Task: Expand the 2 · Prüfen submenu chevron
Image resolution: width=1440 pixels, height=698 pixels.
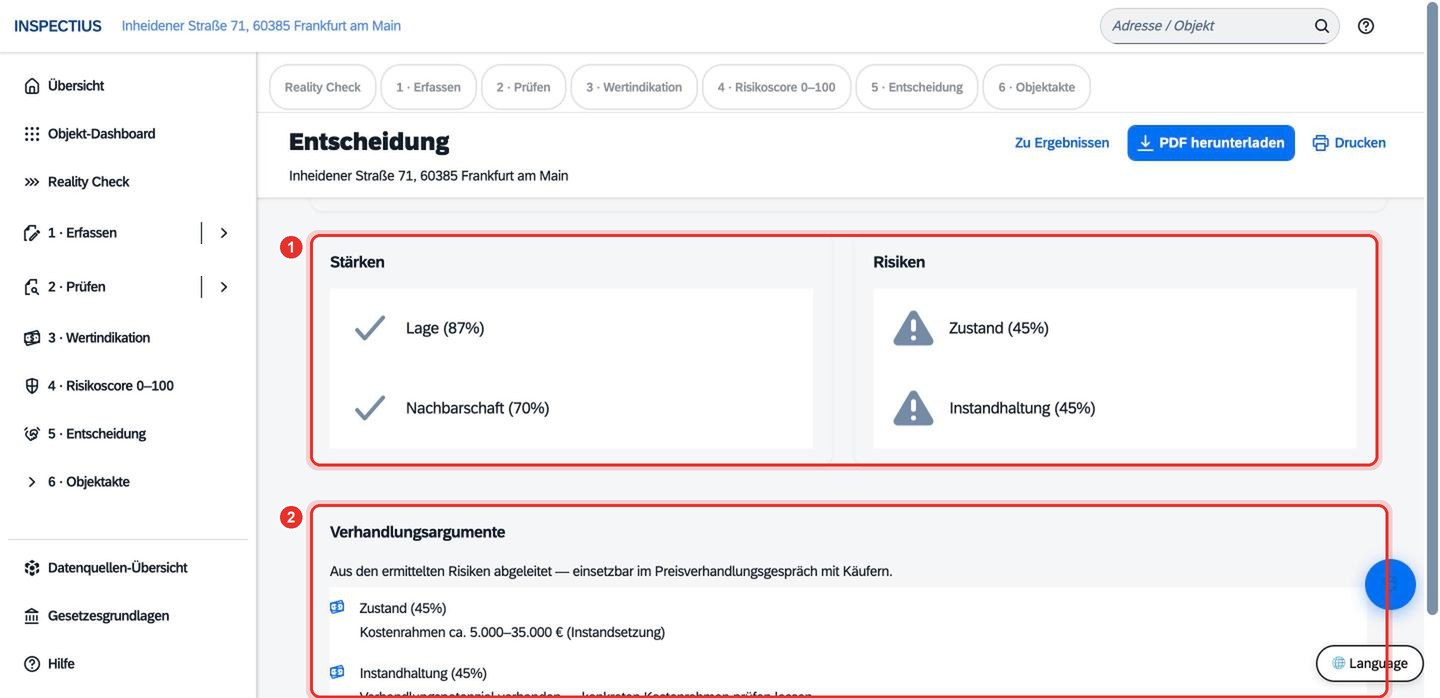Action: pyautogui.click(x=224, y=287)
